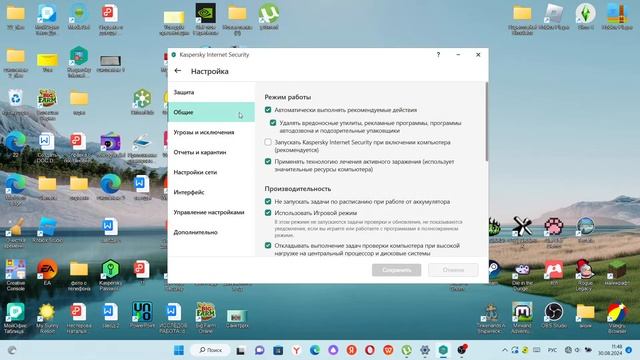Screen dimensions: 640x360
Task: Toggle the Игровой режим checkbox
Action: click(268, 213)
